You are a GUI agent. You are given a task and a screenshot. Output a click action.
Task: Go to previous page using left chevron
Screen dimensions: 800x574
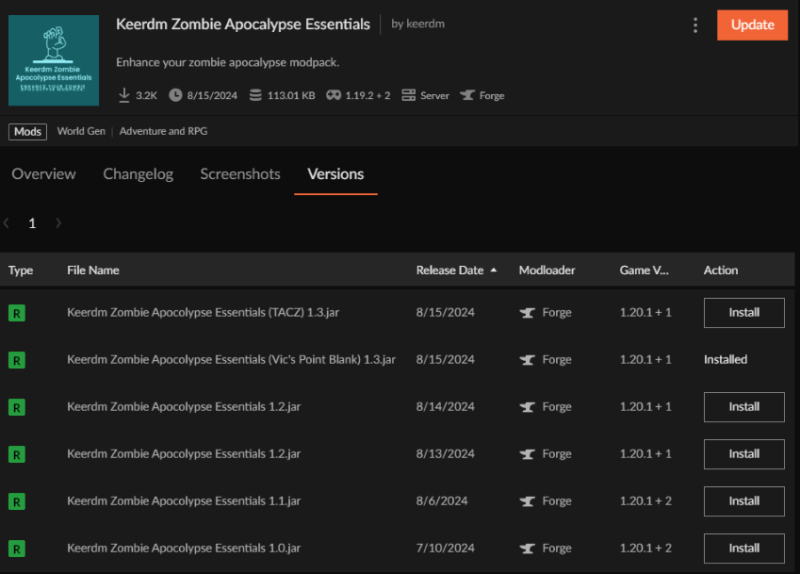7,224
